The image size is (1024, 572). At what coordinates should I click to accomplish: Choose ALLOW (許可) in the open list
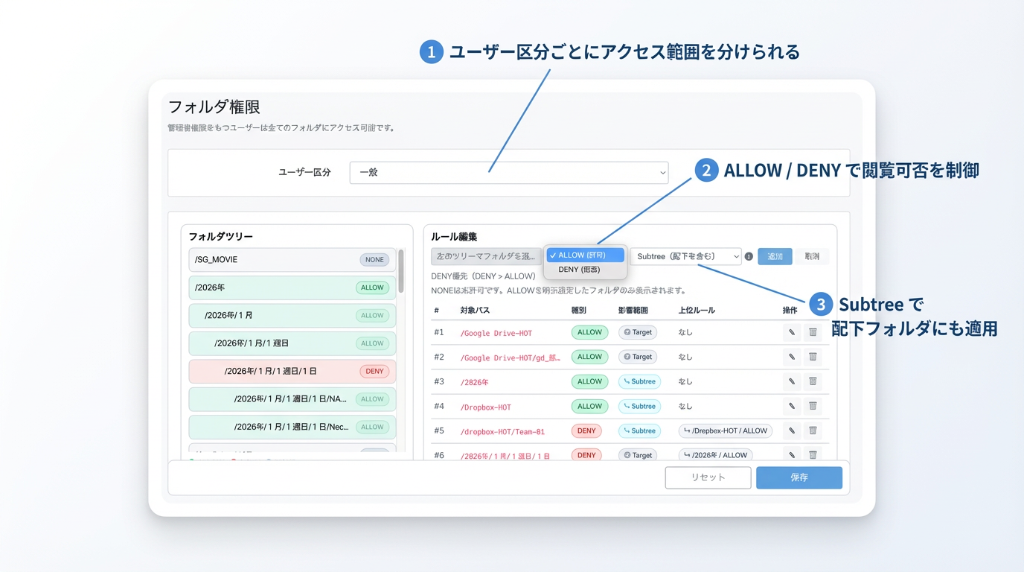tap(585, 255)
